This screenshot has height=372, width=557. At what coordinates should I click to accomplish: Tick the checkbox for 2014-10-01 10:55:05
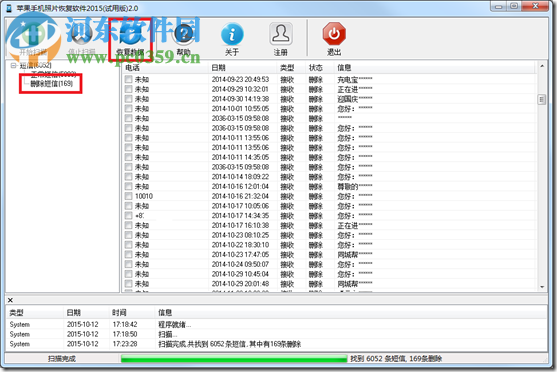pyautogui.click(x=128, y=108)
